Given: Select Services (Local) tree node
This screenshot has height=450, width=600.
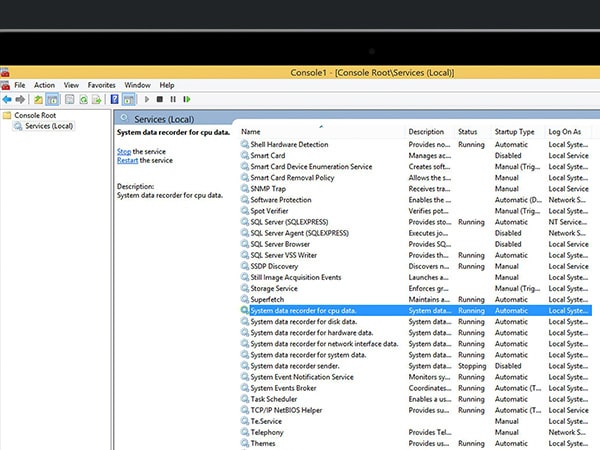Looking at the screenshot, I should point(49,126).
